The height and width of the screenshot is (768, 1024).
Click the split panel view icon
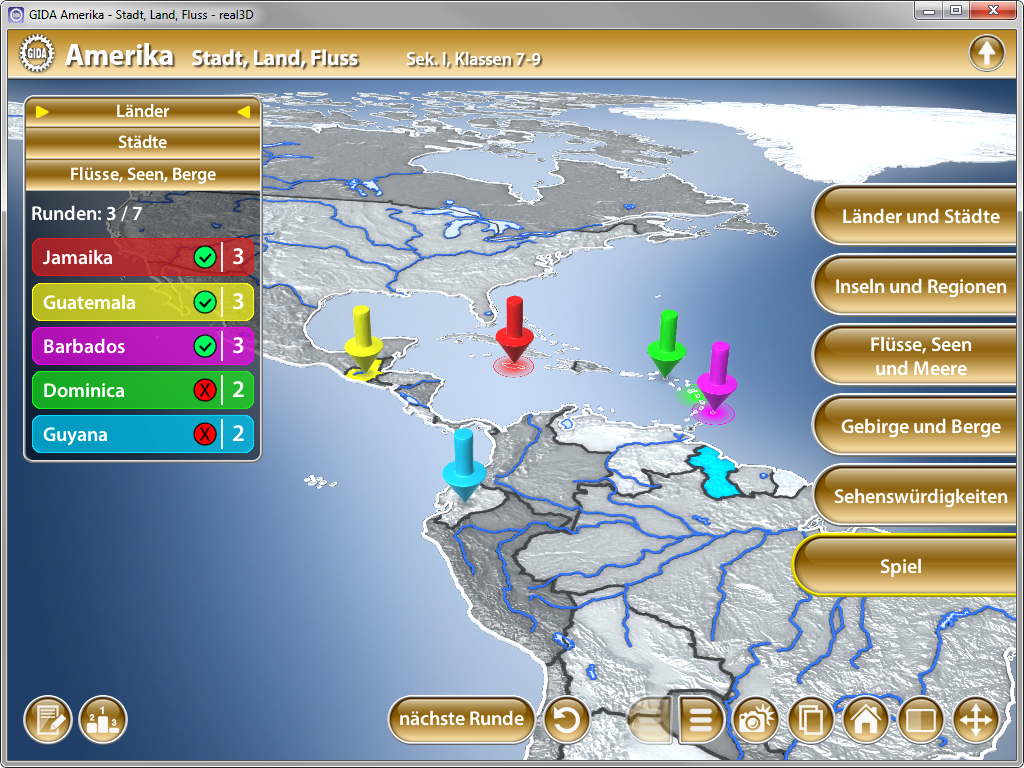(x=921, y=720)
